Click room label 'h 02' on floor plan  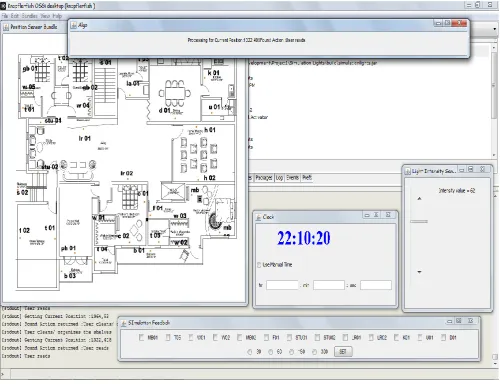(209, 178)
